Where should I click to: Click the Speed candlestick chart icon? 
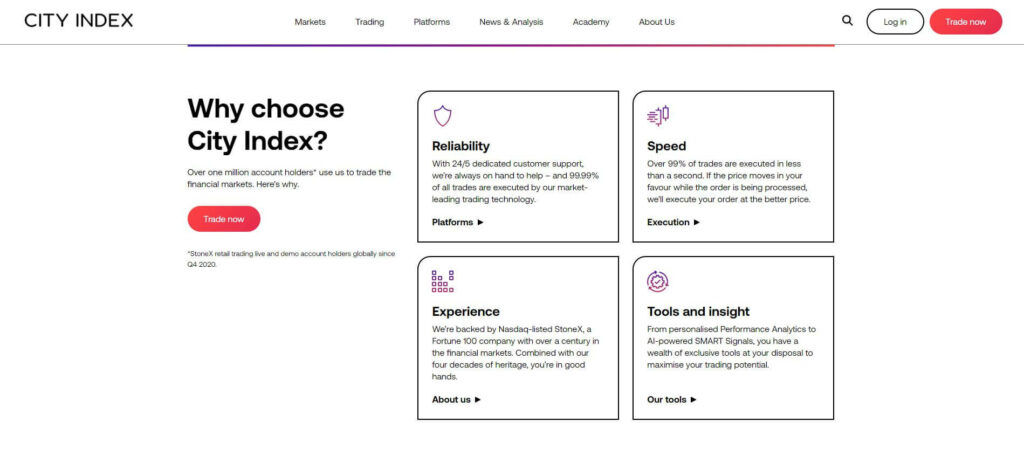click(658, 116)
